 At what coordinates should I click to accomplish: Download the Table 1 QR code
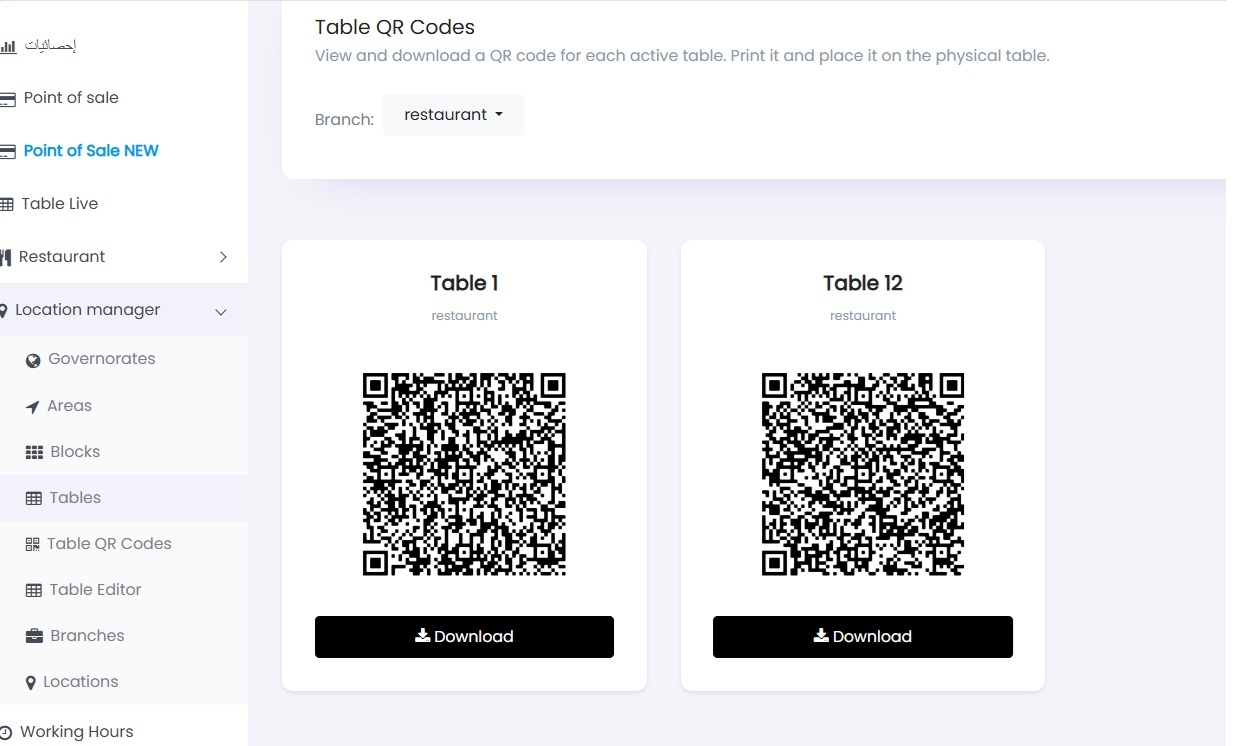coord(464,637)
